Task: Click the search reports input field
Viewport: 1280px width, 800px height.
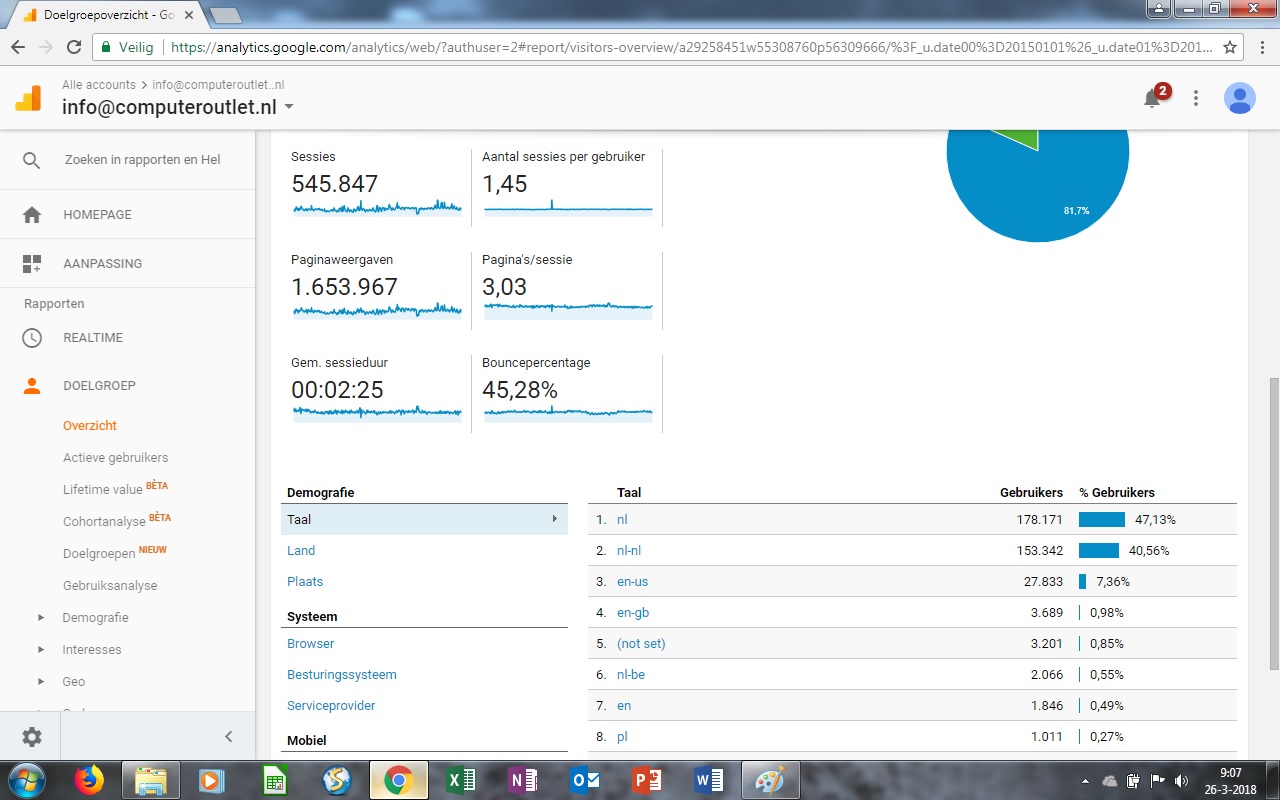Action: point(143,160)
